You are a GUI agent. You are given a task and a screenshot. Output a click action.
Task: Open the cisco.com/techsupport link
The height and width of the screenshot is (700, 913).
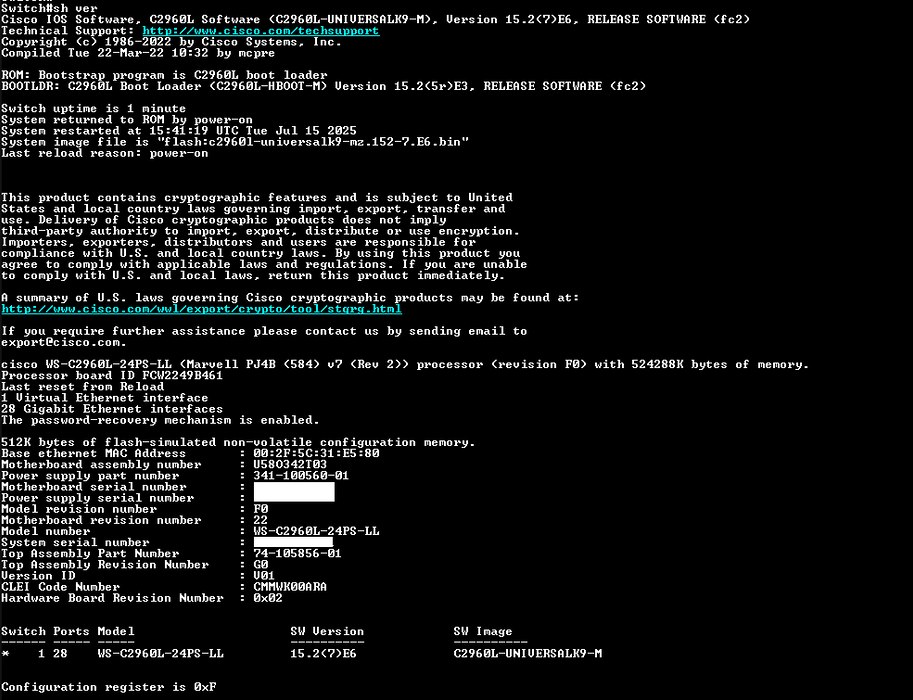pyautogui.click(x=260, y=31)
